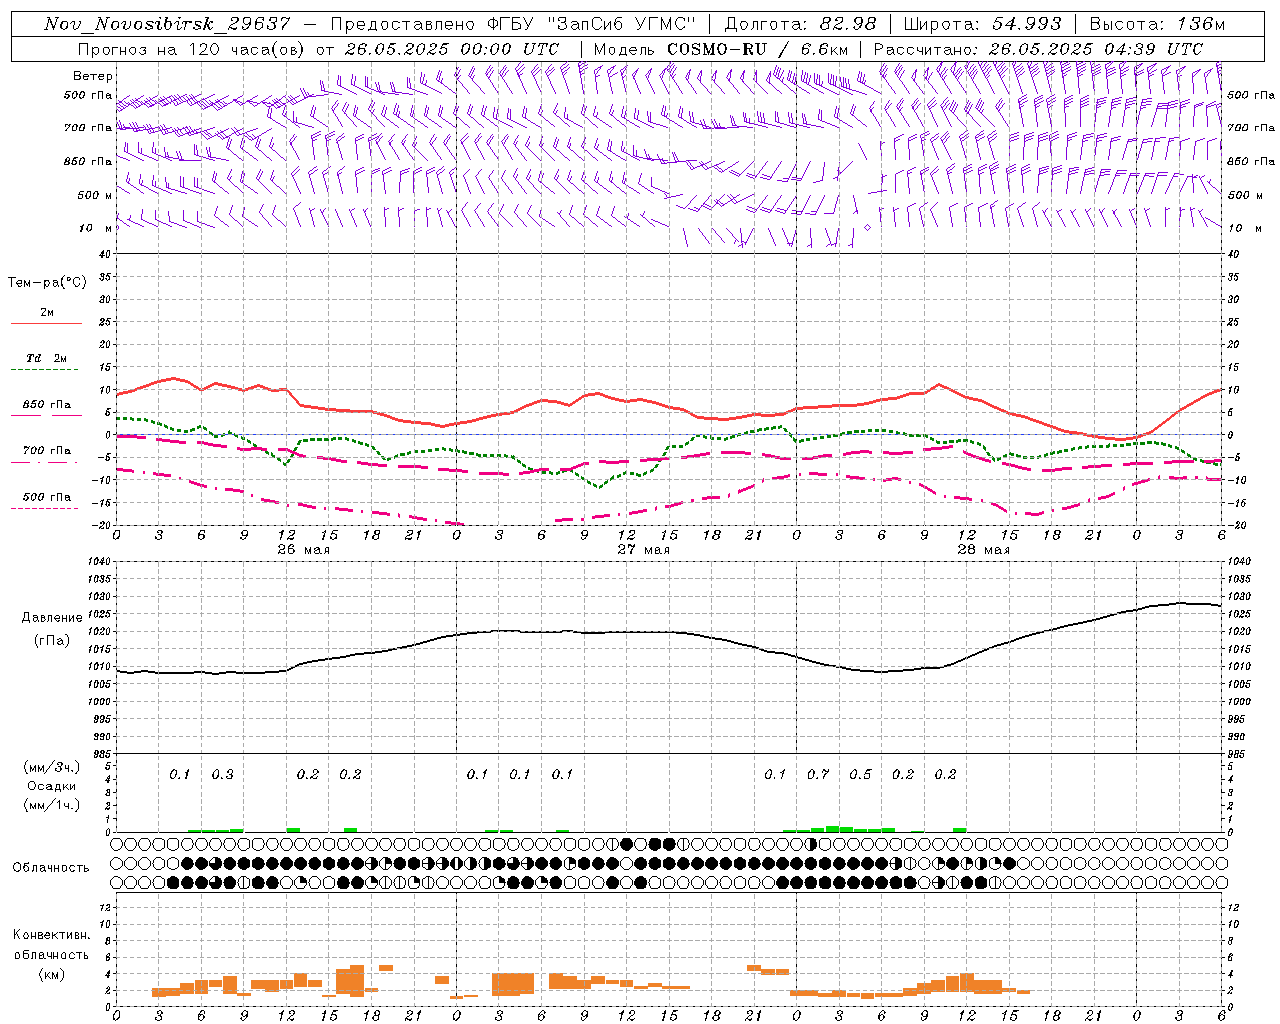This screenshot has width=1280, height=1024.
Task: Click the 0.5 precipitation amount value
Action: 860,774
